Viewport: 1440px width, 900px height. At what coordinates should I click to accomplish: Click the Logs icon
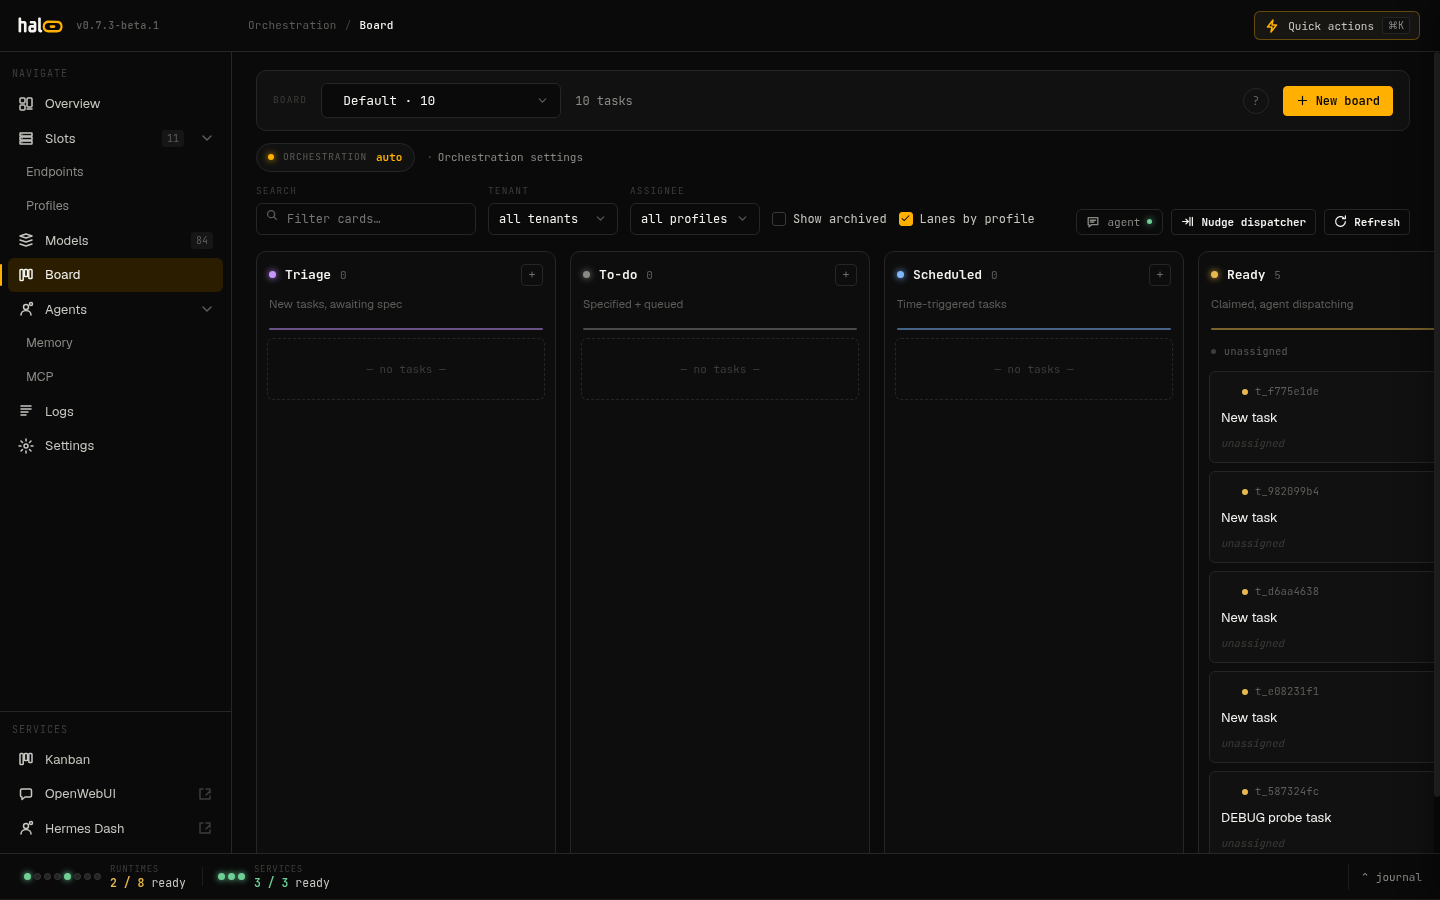pos(26,411)
